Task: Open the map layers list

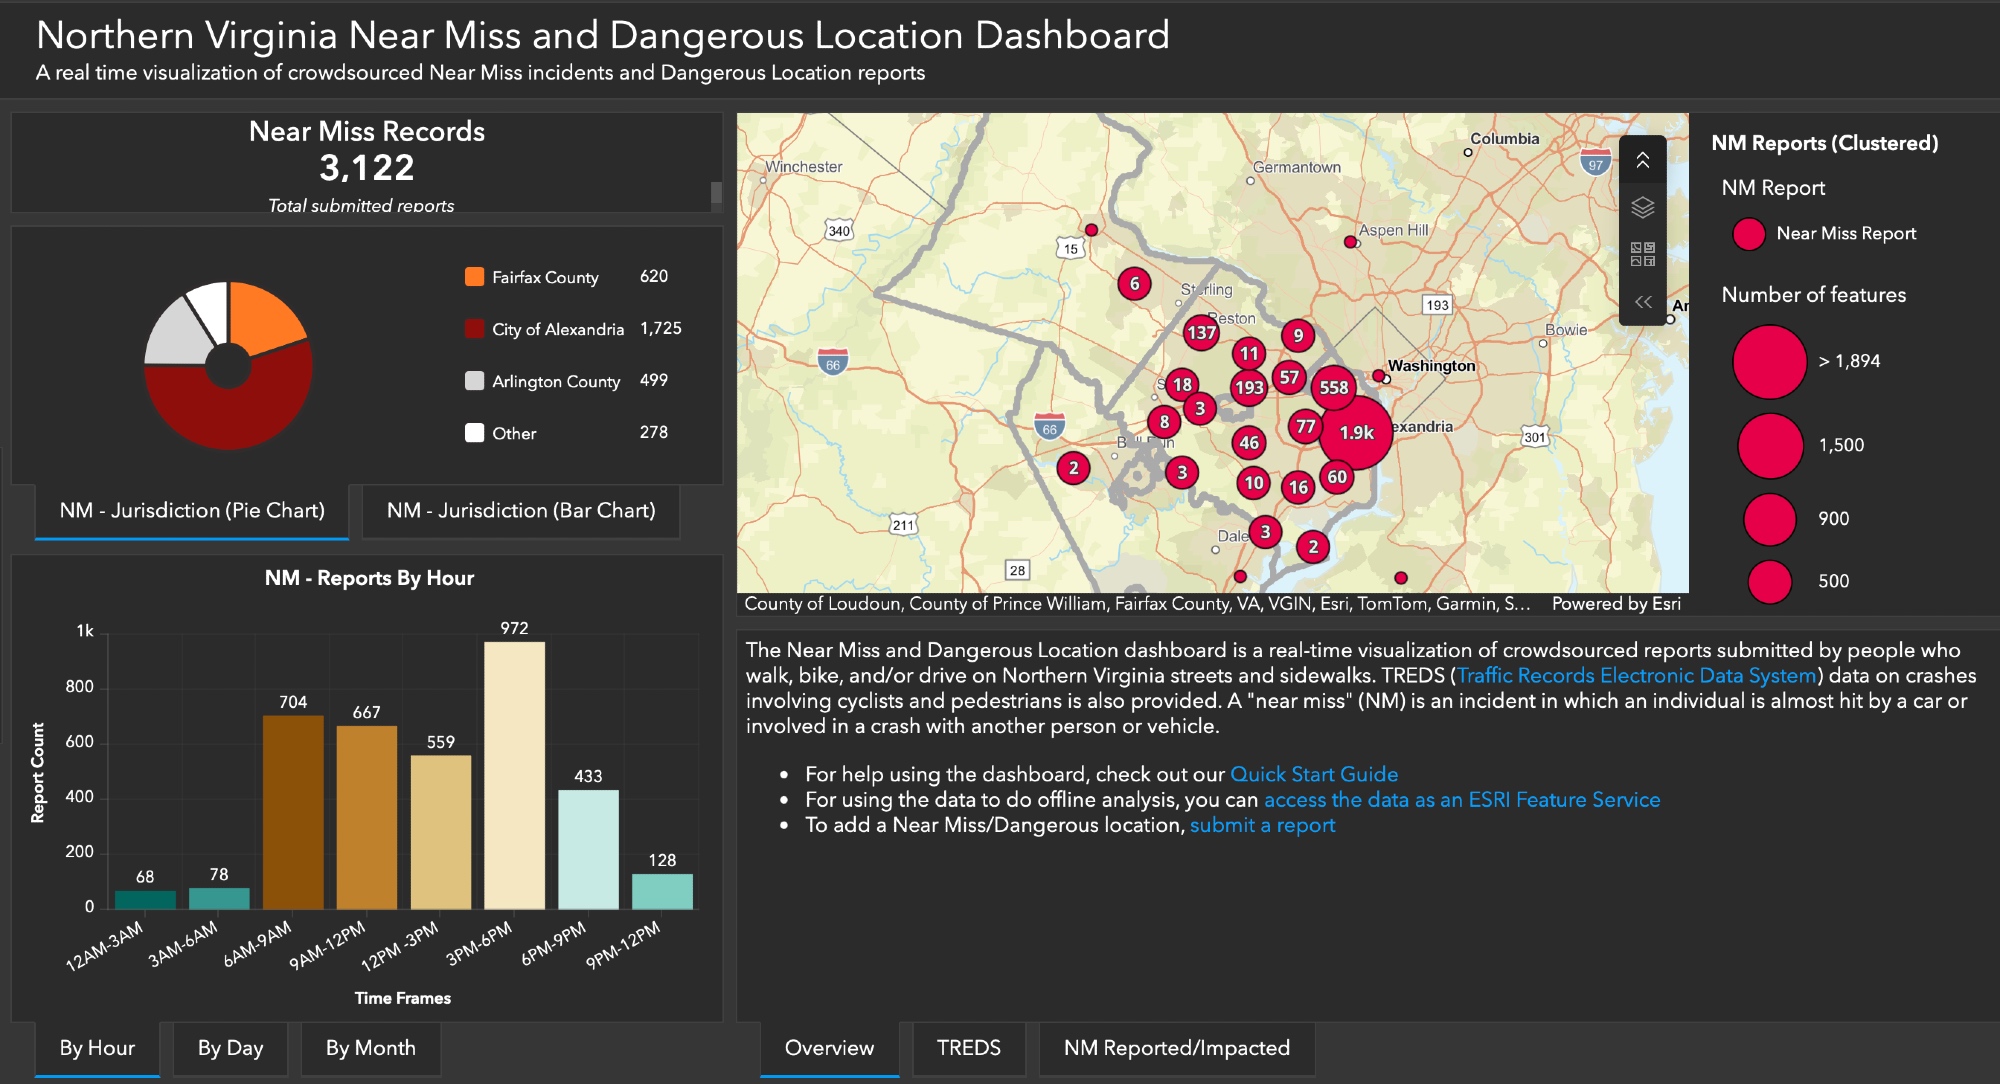Action: (1642, 207)
